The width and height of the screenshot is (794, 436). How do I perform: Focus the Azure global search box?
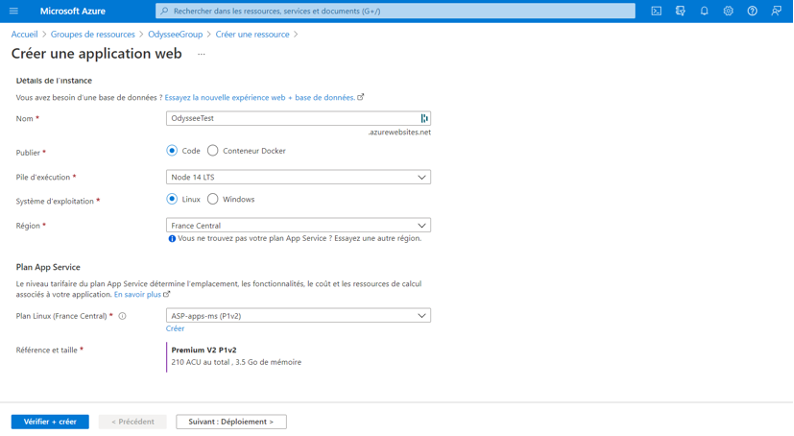(x=395, y=11)
